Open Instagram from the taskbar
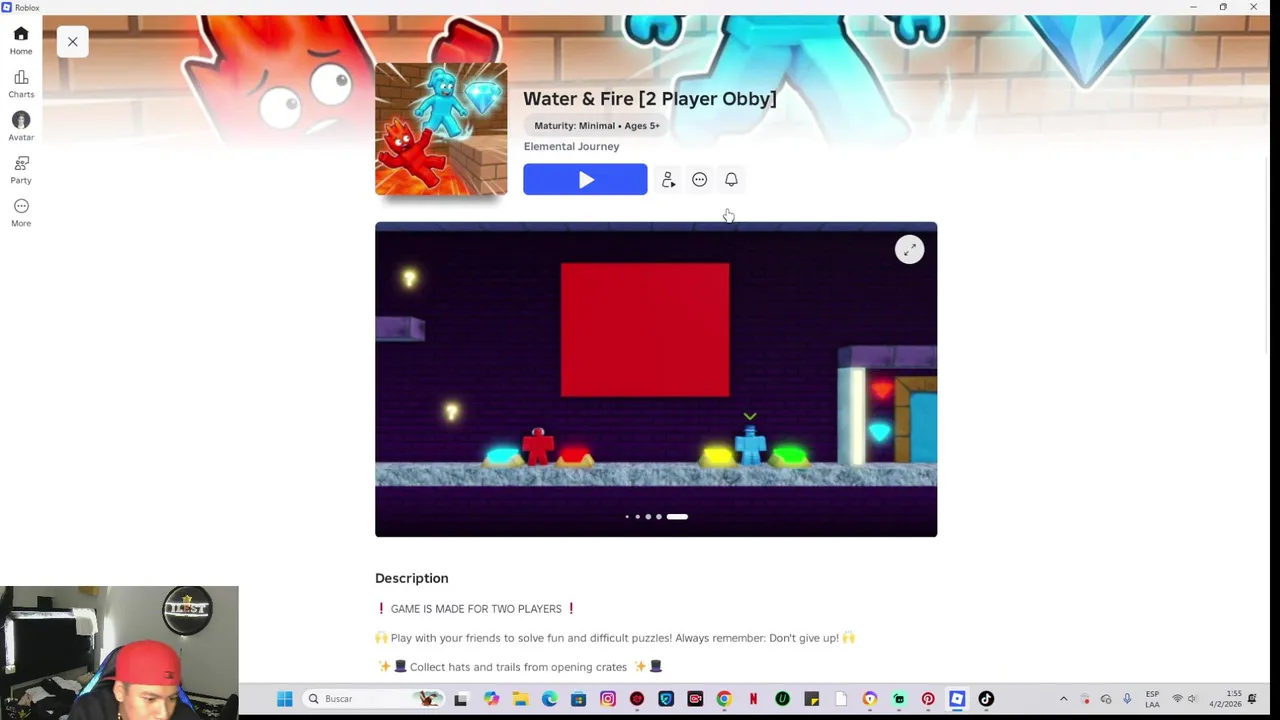The height and width of the screenshot is (720, 1280). (x=608, y=699)
